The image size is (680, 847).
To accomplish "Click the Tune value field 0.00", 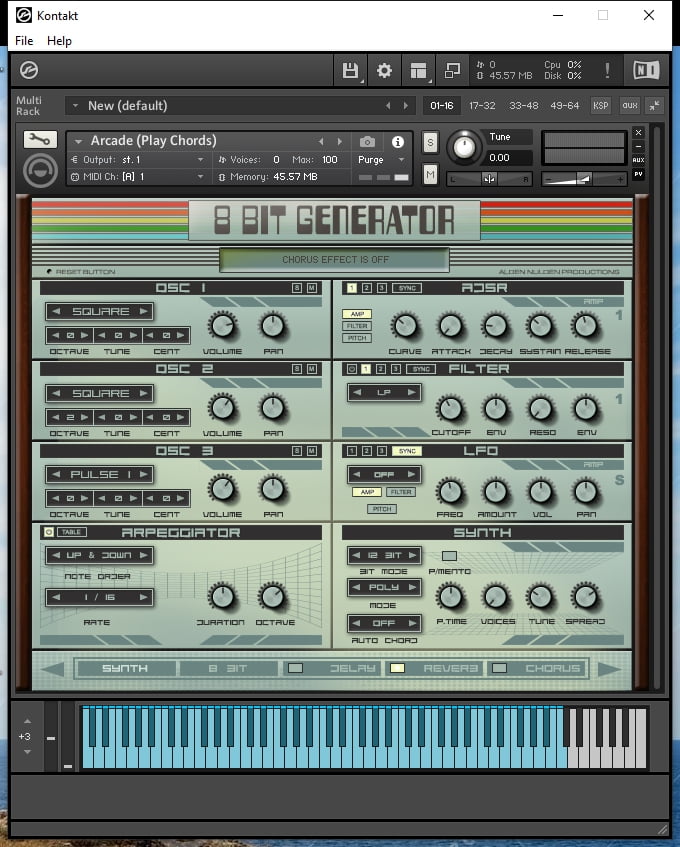I will pyautogui.click(x=509, y=158).
